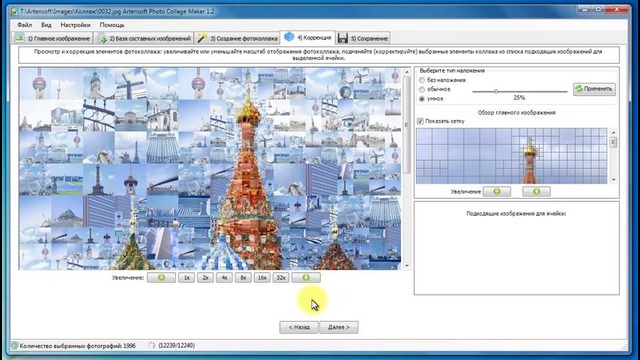Click the green zoom-in button below the collage
The width and height of the screenshot is (640, 360).
point(306,278)
